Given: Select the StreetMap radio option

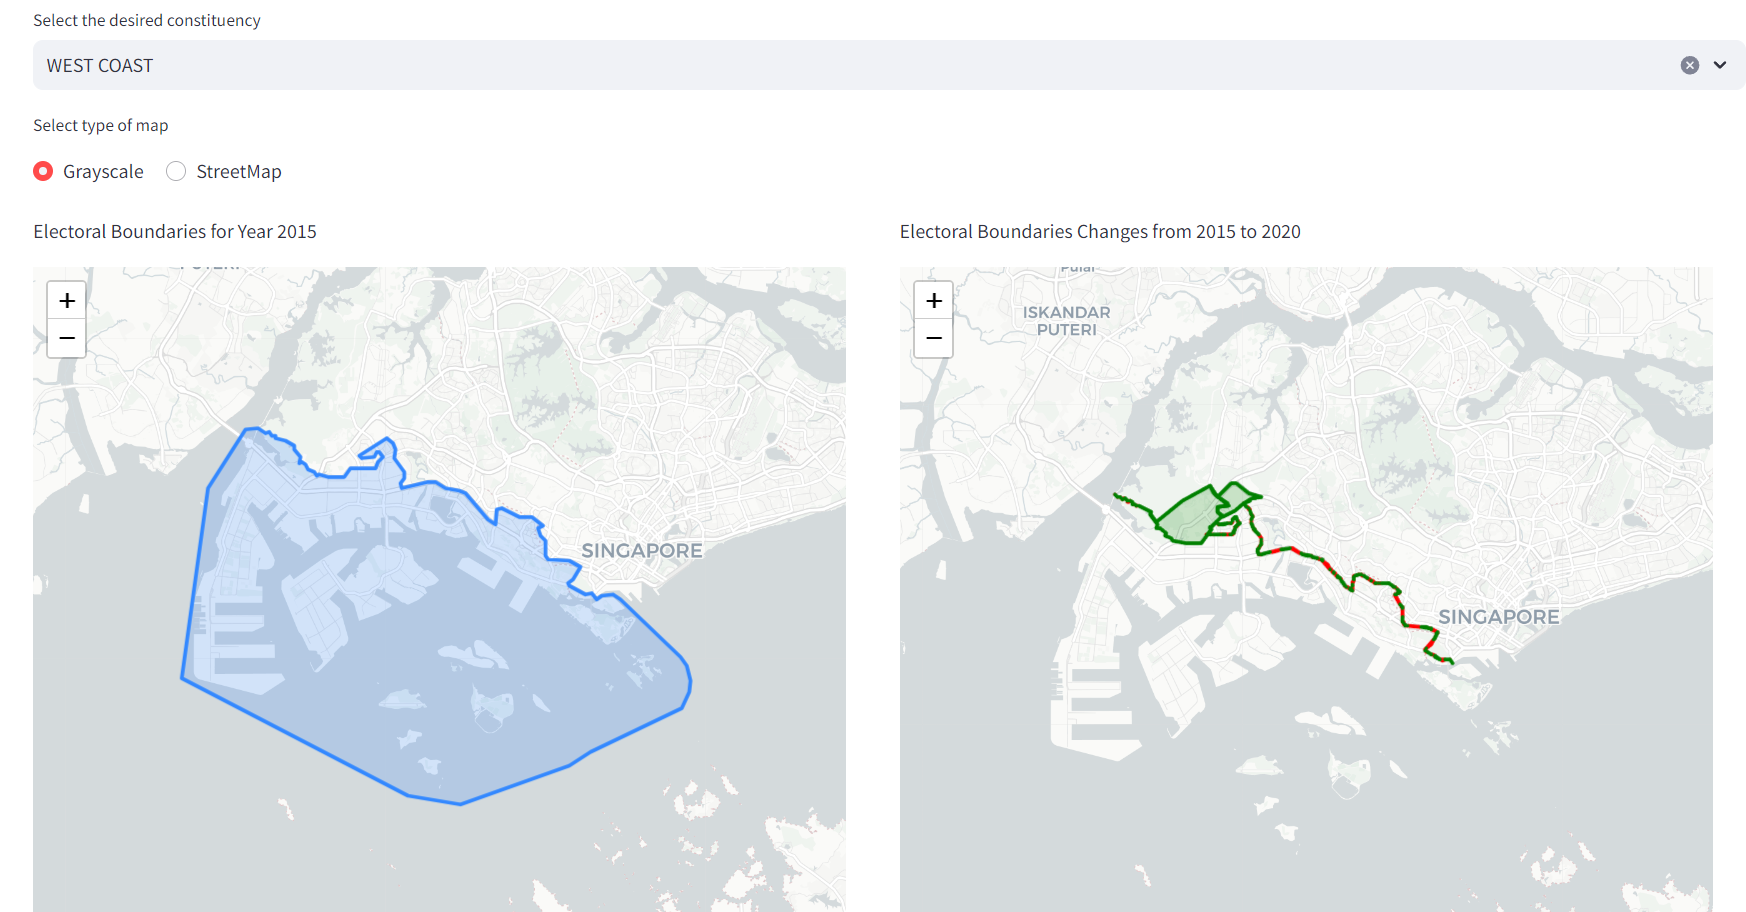Looking at the screenshot, I should pyautogui.click(x=176, y=171).
